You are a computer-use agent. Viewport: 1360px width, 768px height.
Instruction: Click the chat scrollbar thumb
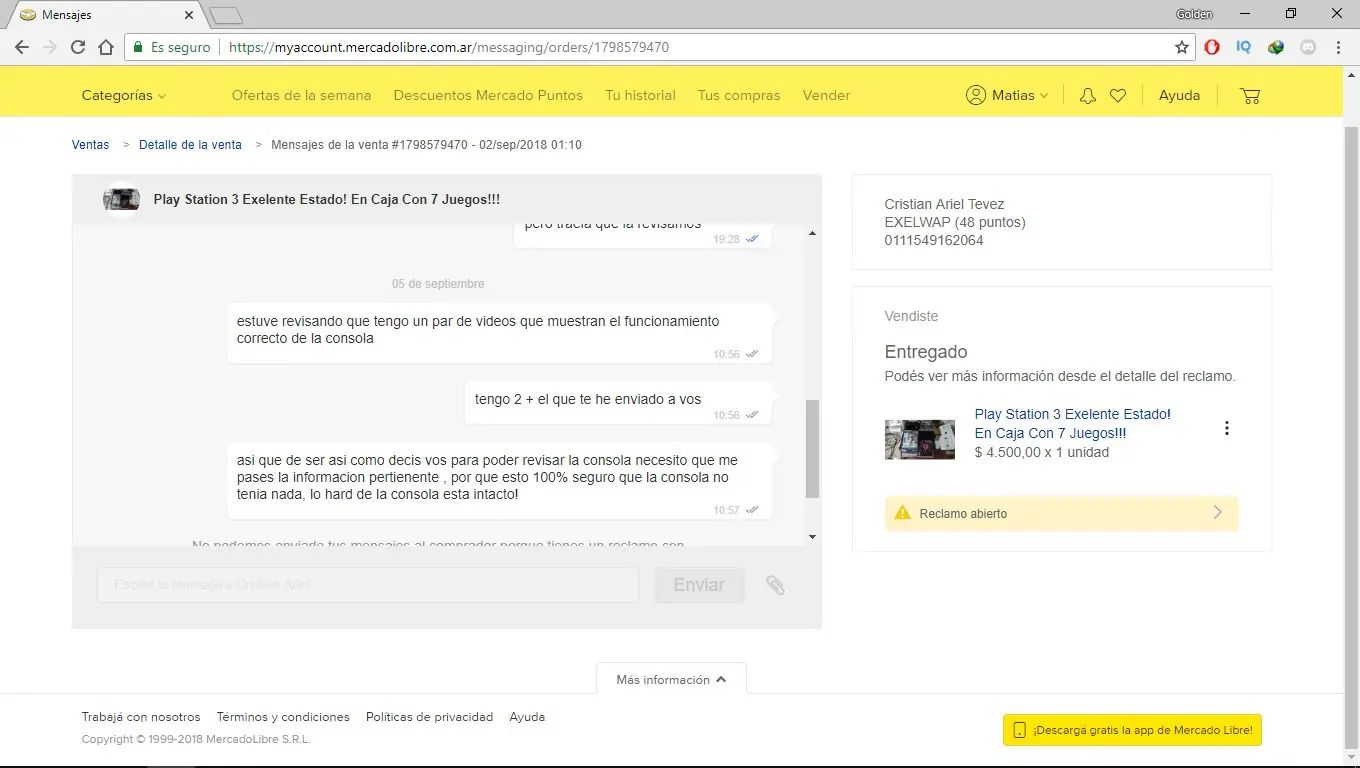coord(812,449)
